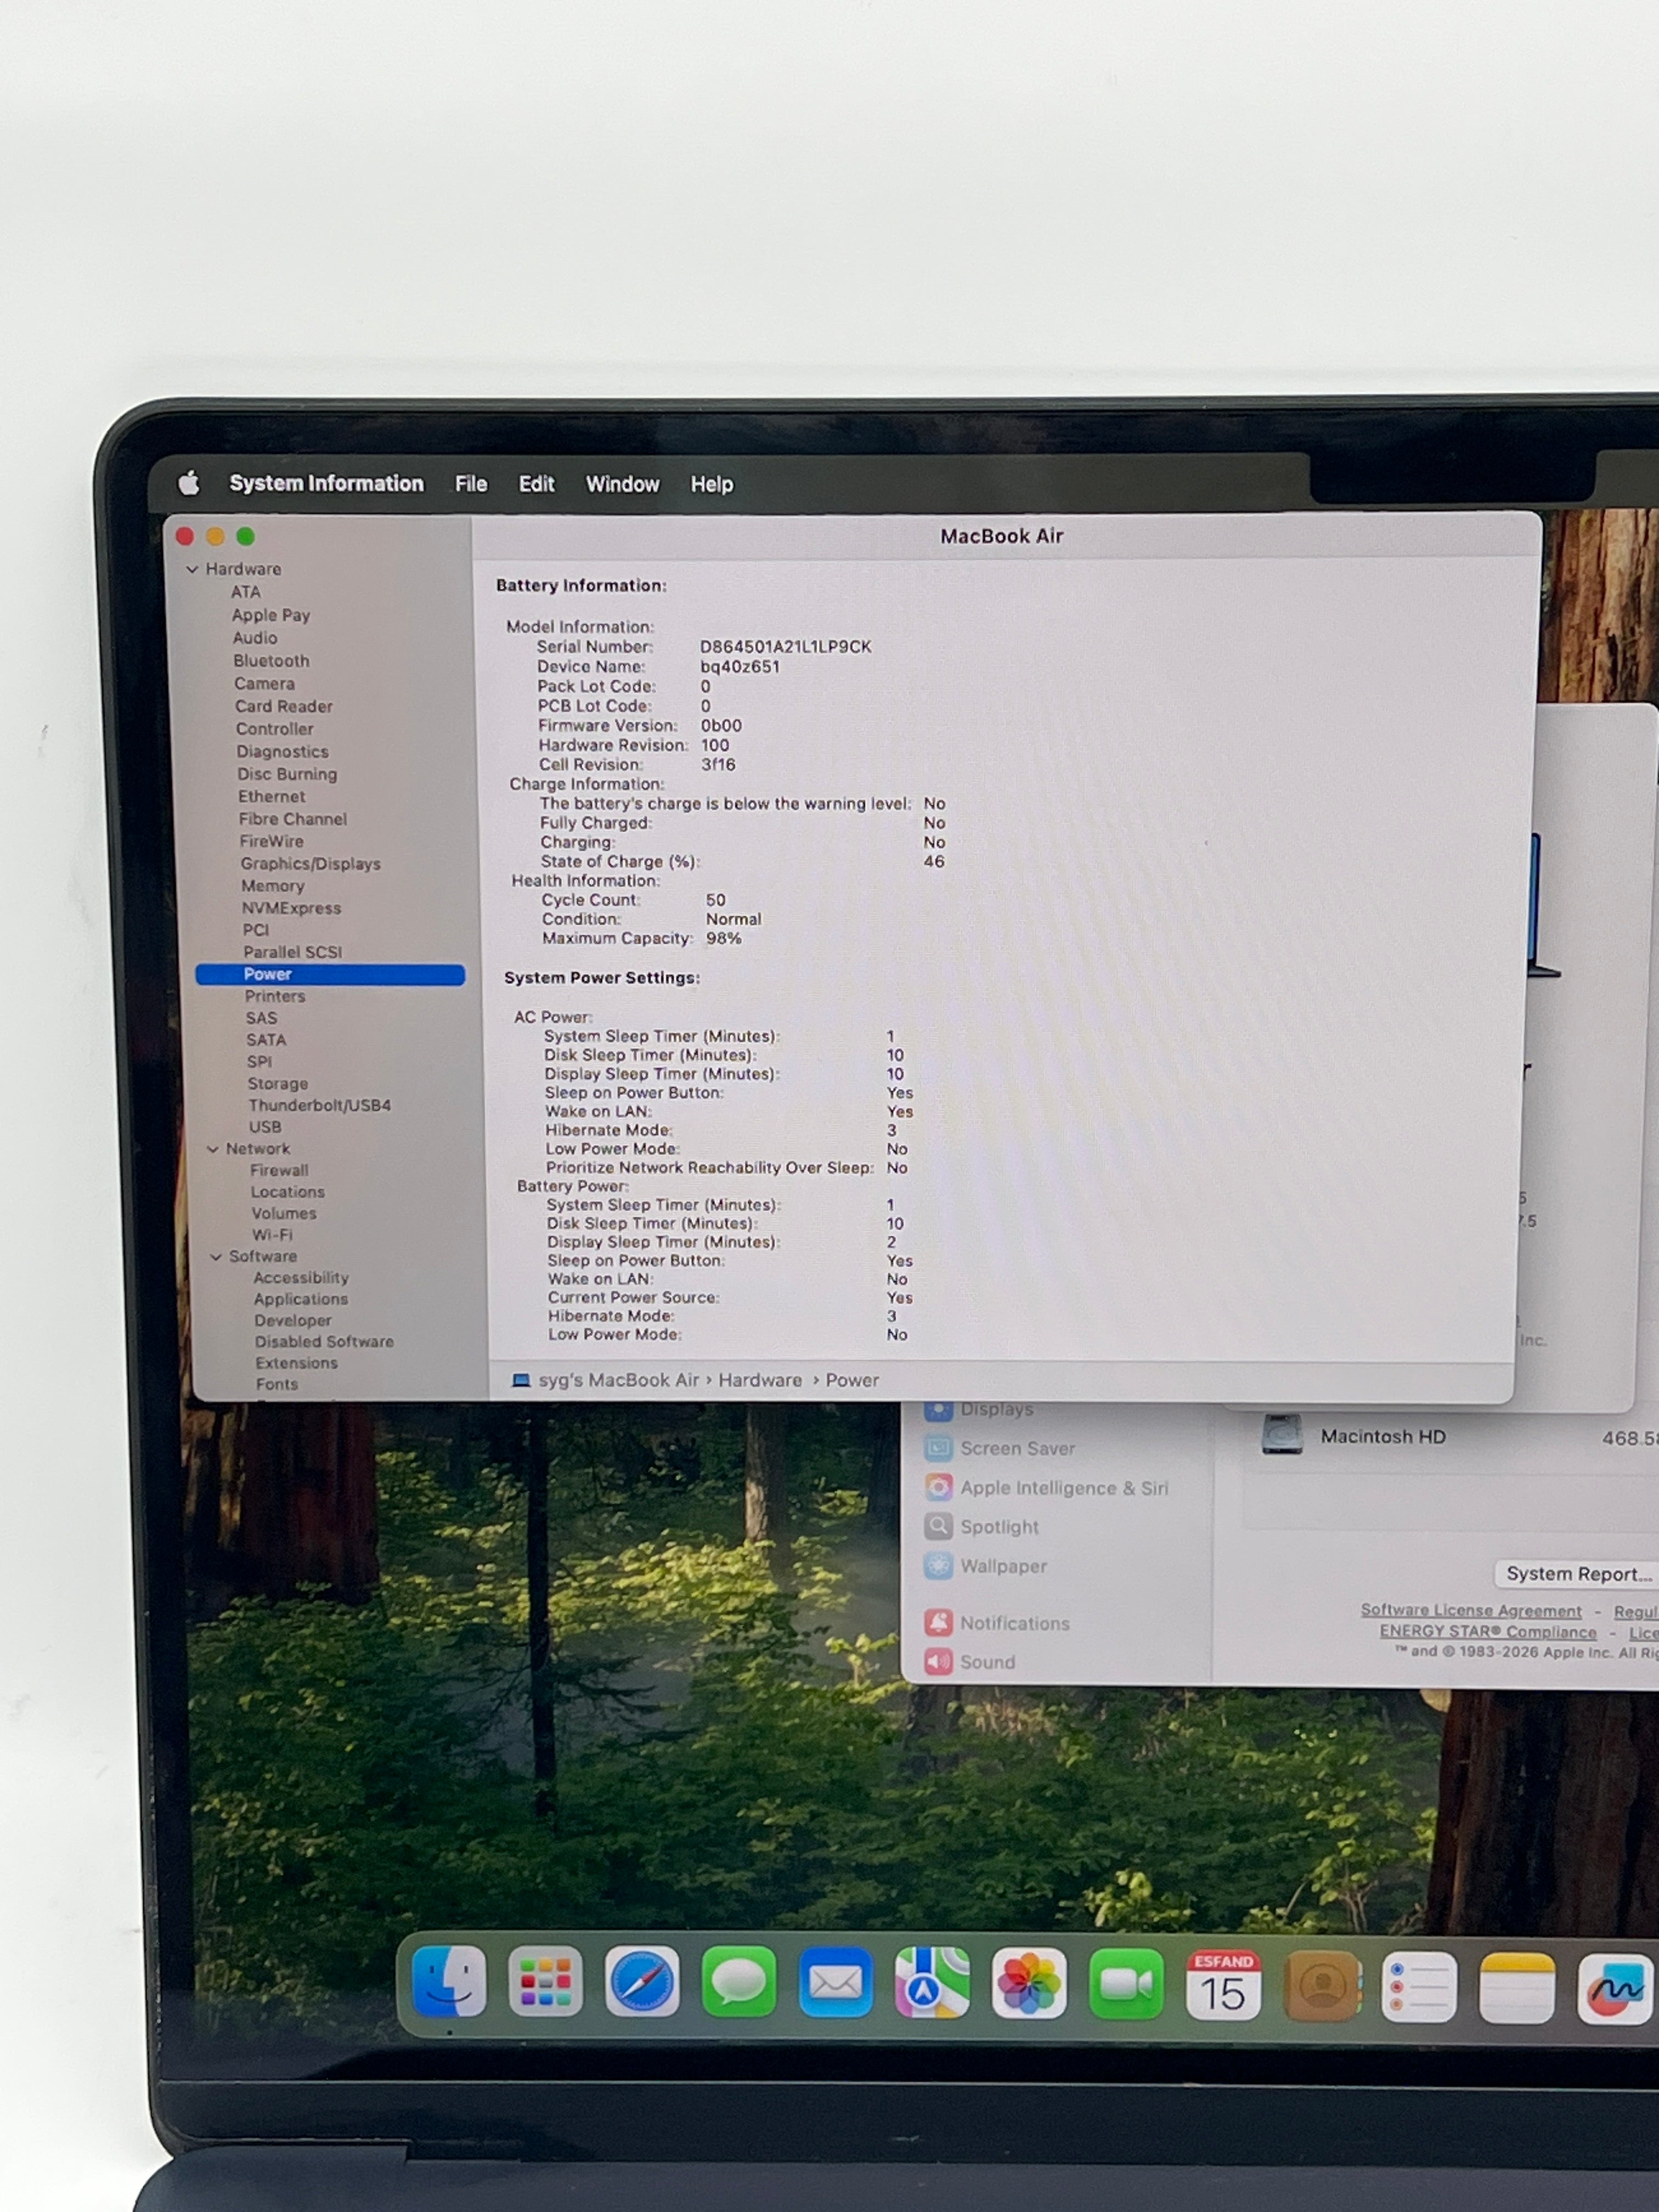
Task: Select Thunderbolt/USB4 in the sidebar
Action: pyautogui.click(x=320, y=1105)
